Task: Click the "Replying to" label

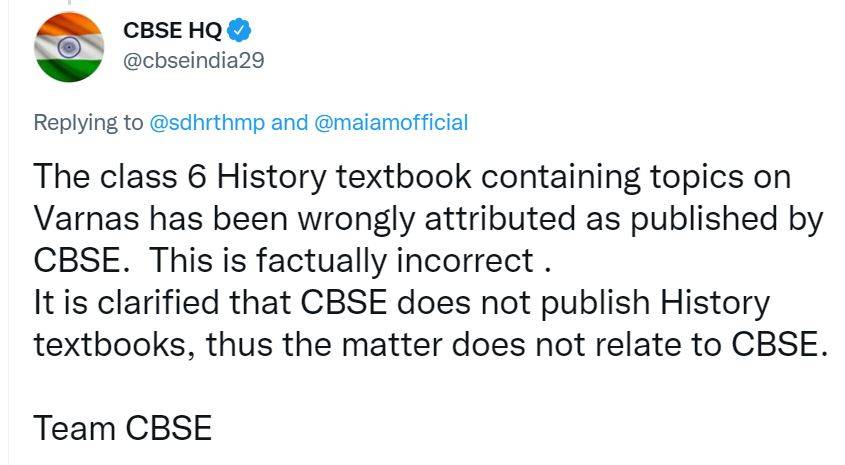Action: tap(89, 123)
